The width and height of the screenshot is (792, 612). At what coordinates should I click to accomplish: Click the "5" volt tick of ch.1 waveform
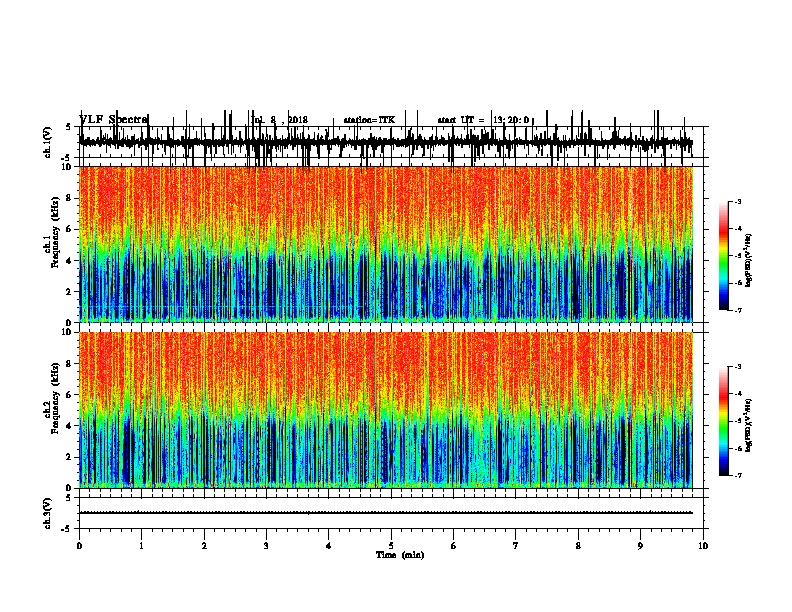[68, 127]
